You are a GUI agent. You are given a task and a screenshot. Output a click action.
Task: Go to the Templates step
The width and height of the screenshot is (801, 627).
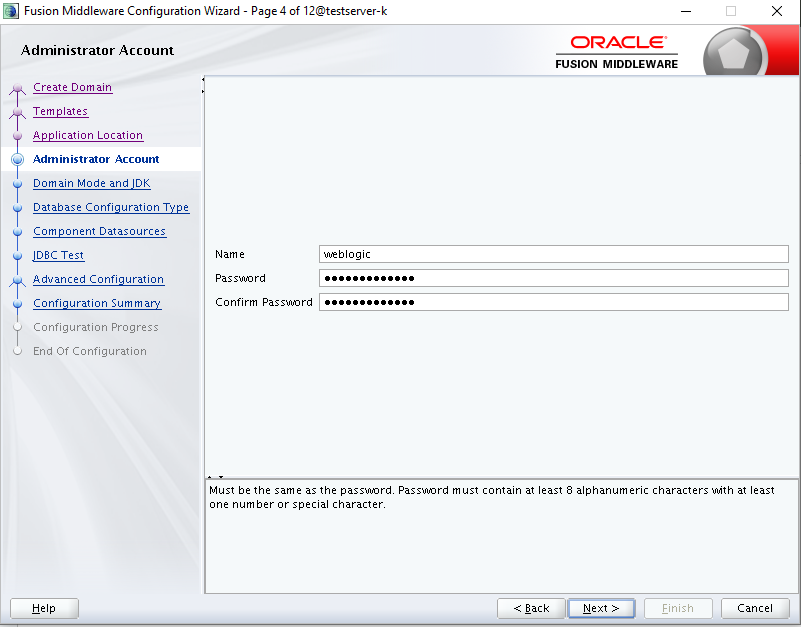coord(60,111)
